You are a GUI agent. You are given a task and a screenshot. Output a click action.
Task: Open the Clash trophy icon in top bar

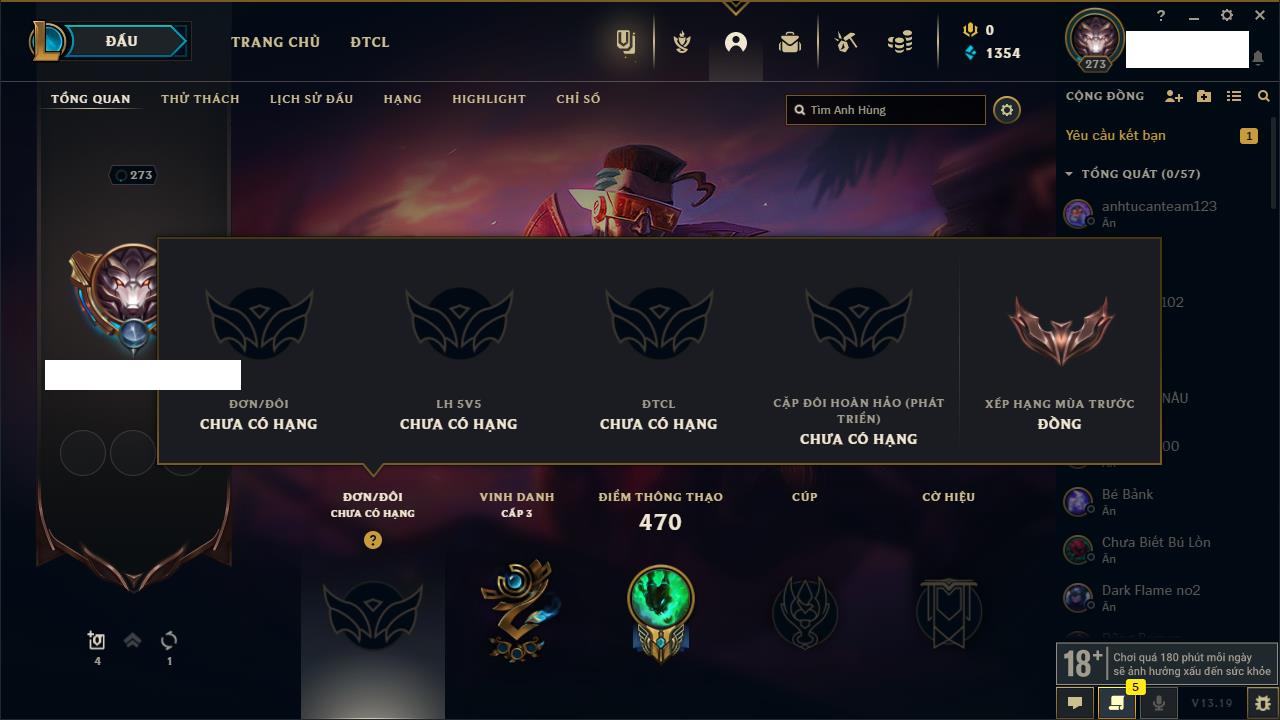[x=682, y=42]
